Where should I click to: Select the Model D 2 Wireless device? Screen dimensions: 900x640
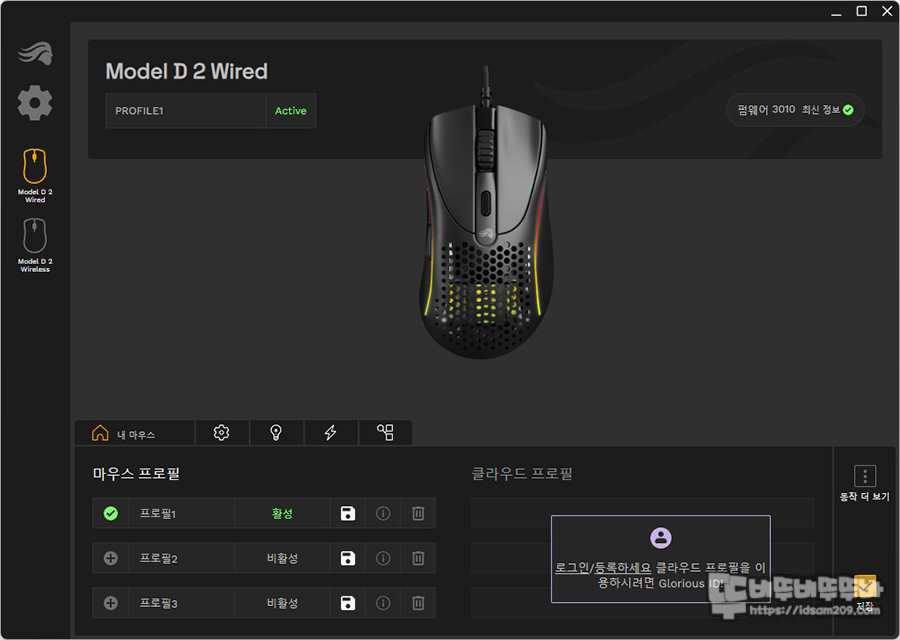(x=35, y=245)
